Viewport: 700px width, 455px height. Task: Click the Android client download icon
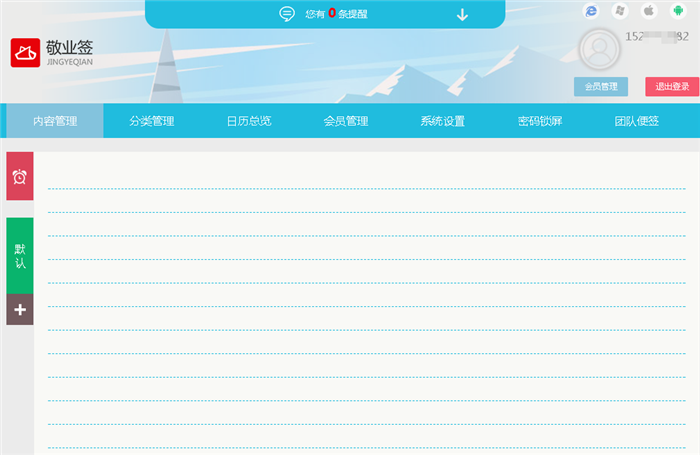click(x=677, y=11)
